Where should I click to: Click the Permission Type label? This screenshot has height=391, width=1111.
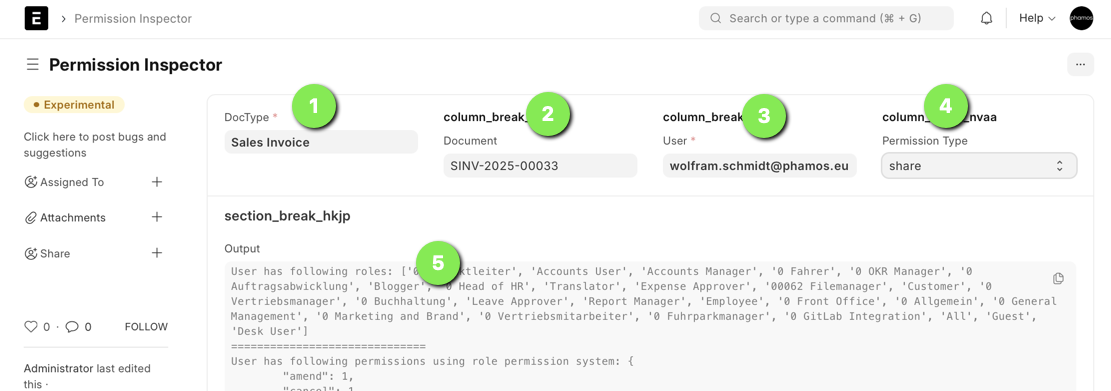pos(925,140)
